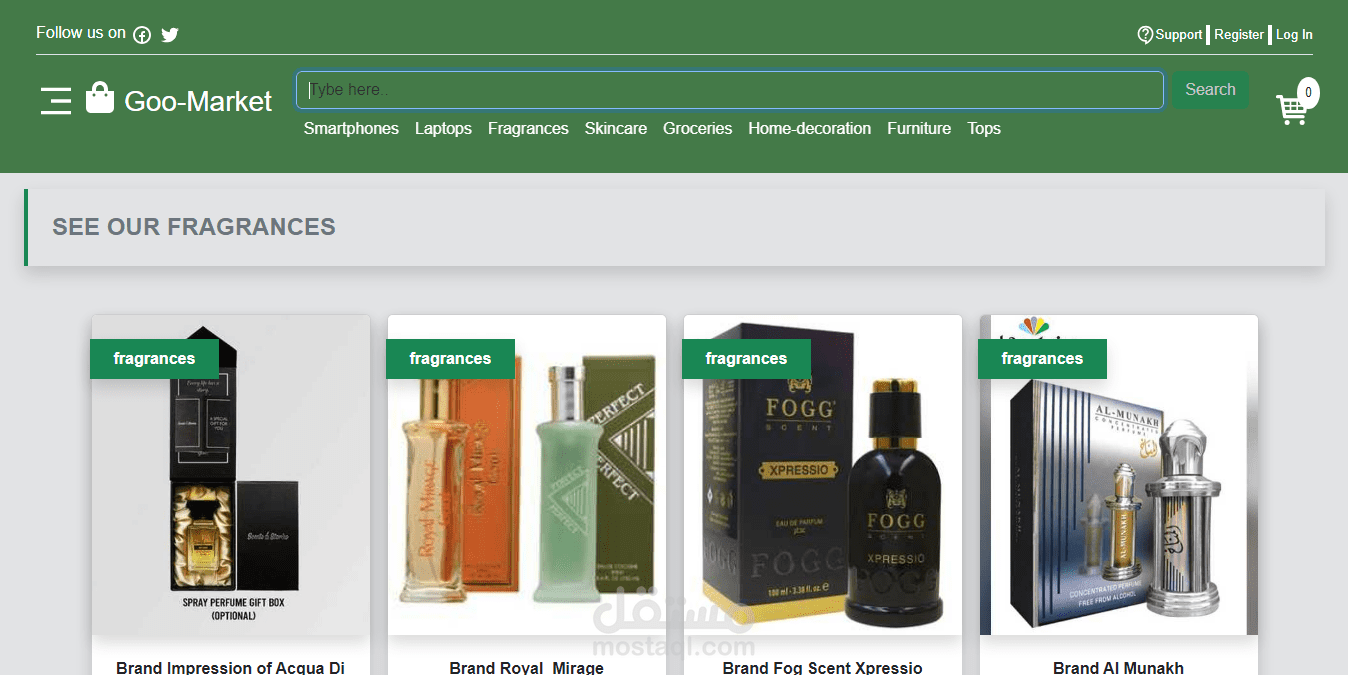The image size is (1348, 675).
Task: Click the green Search button
Action: (1210, 90)
